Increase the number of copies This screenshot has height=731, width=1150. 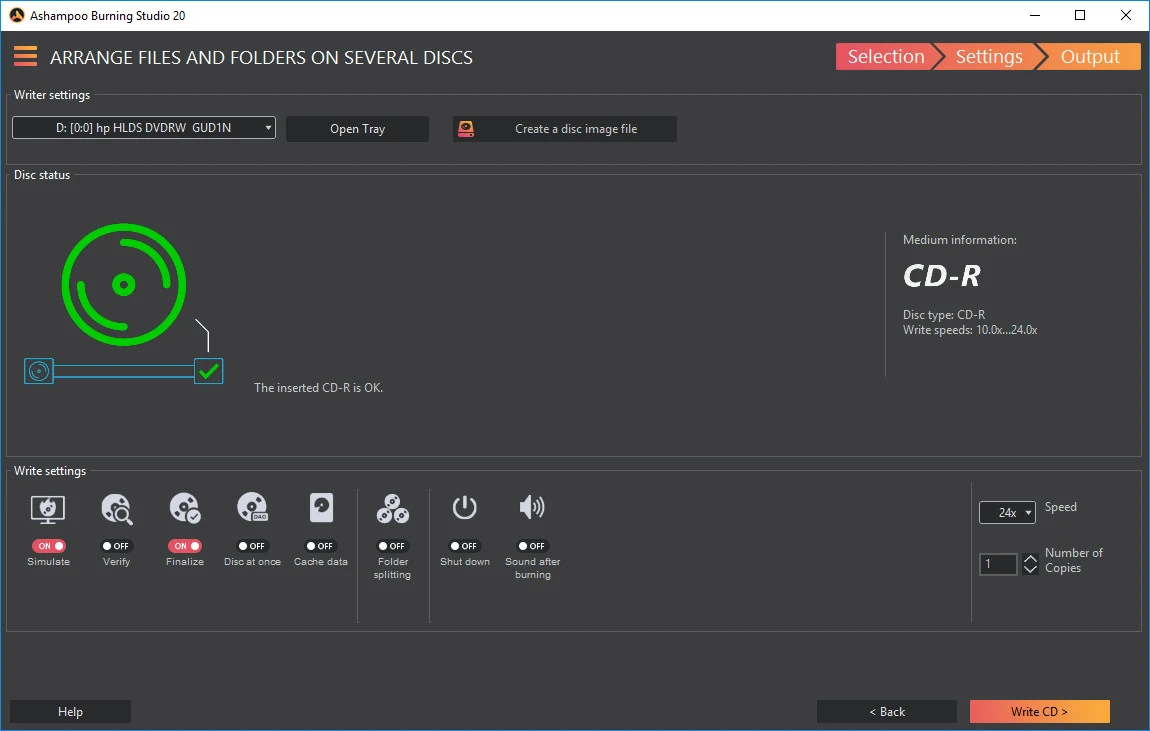point(1030,559)
